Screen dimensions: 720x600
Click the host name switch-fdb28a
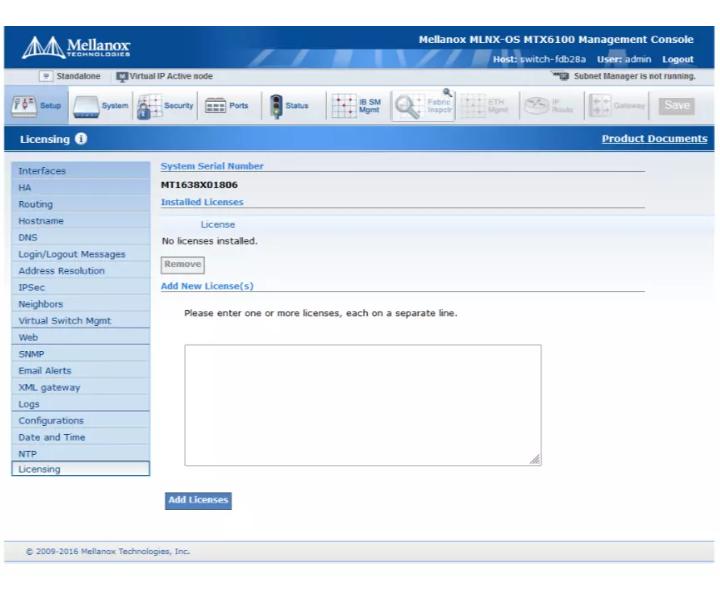point(553,59)
